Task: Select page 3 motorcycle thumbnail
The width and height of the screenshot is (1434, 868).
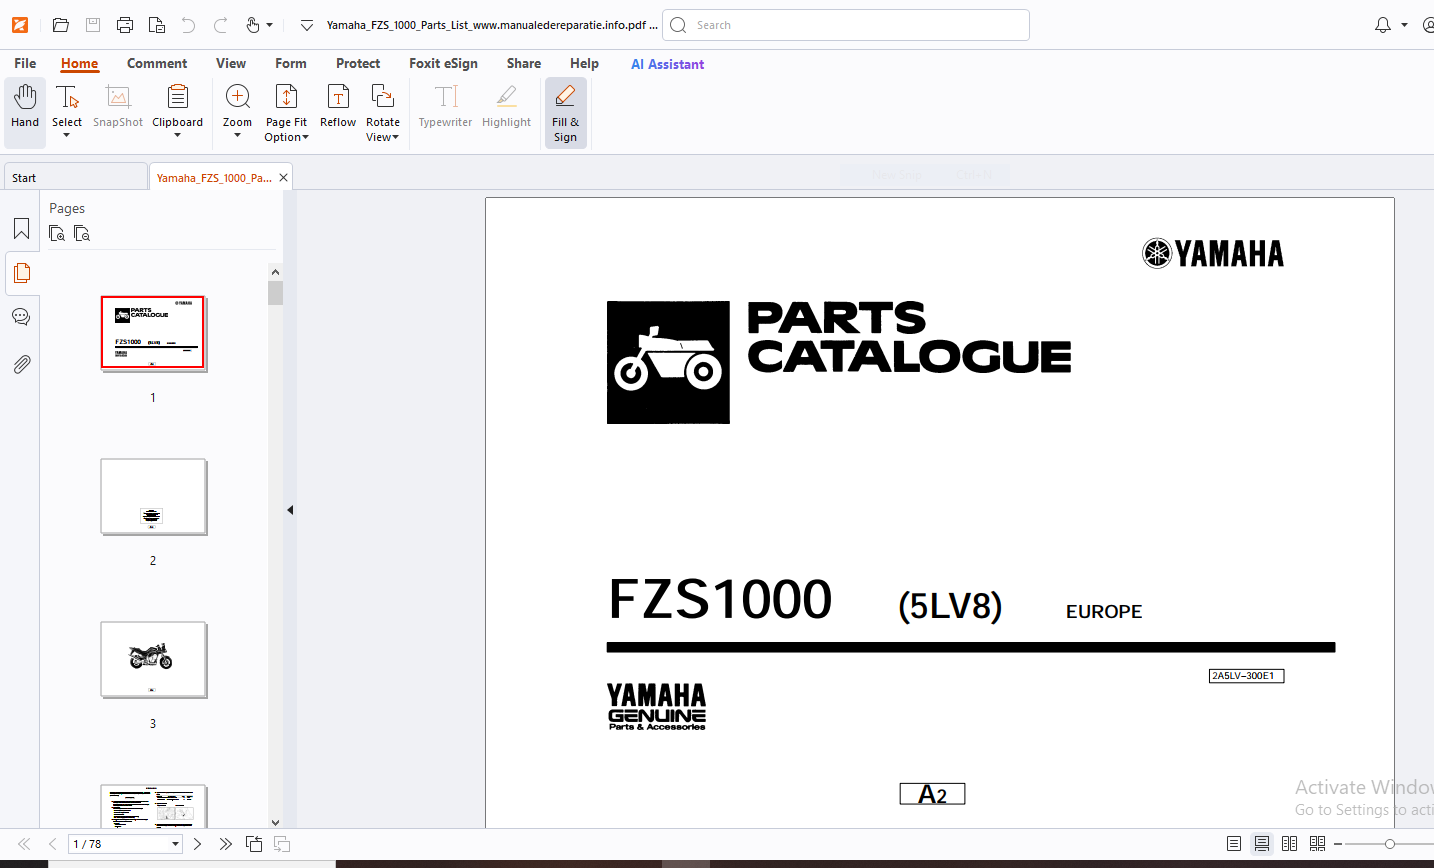Action: pos(153,660)
